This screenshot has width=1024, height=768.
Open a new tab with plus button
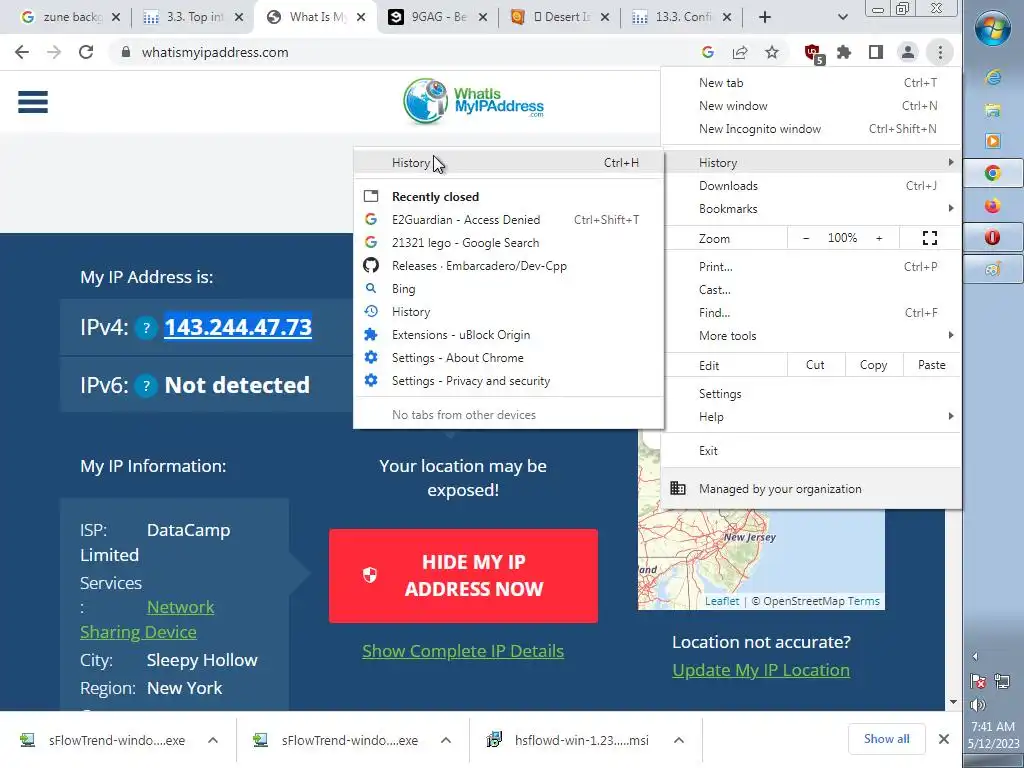[765, 17]
